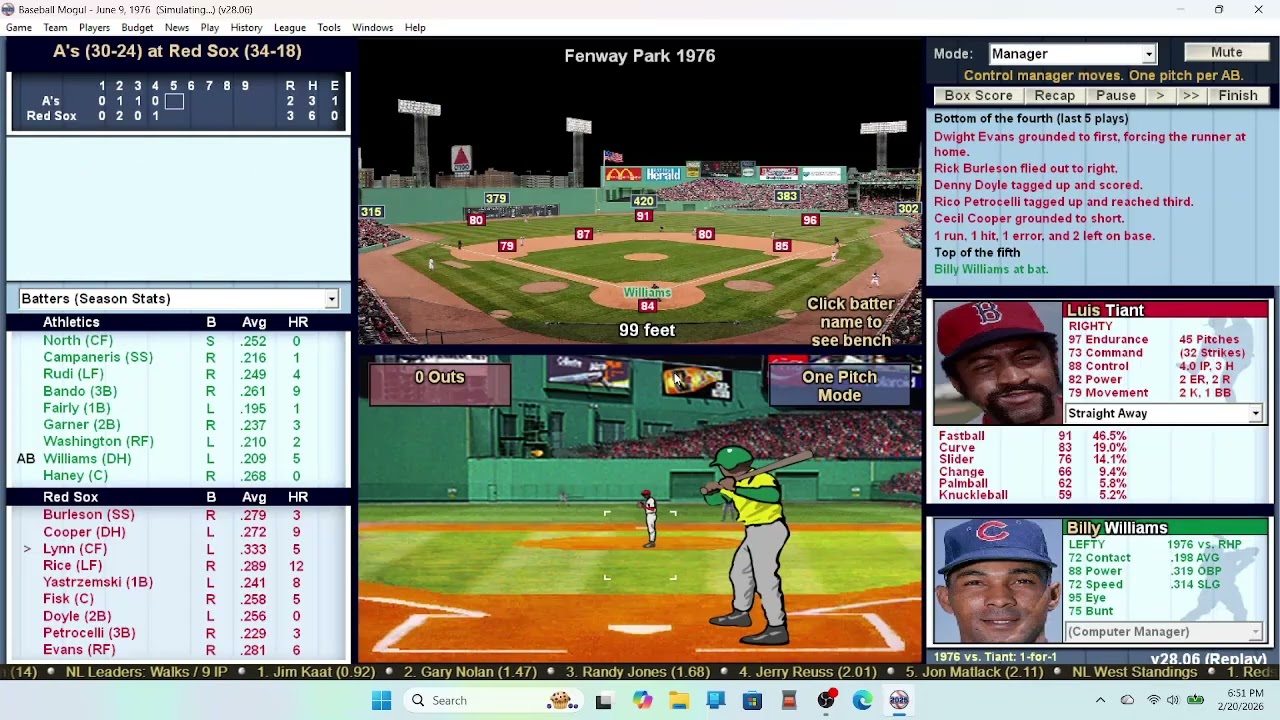Show hidden system tray icons

click(1100, 701)
